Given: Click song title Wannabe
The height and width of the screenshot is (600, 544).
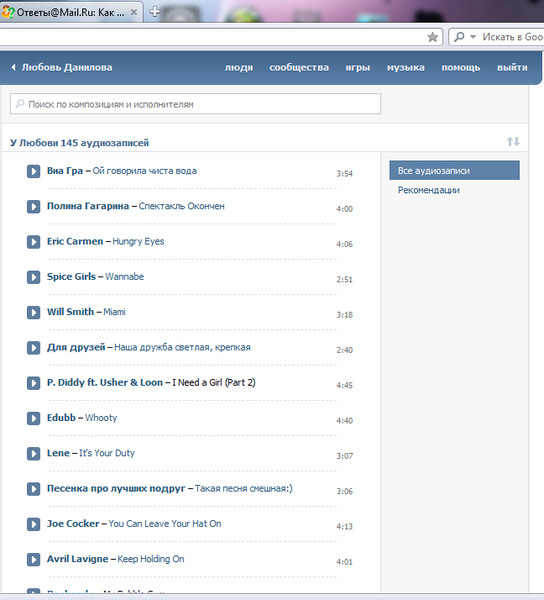Looking at the screenshot, I should pyautogui.click(x=125, y=277).
